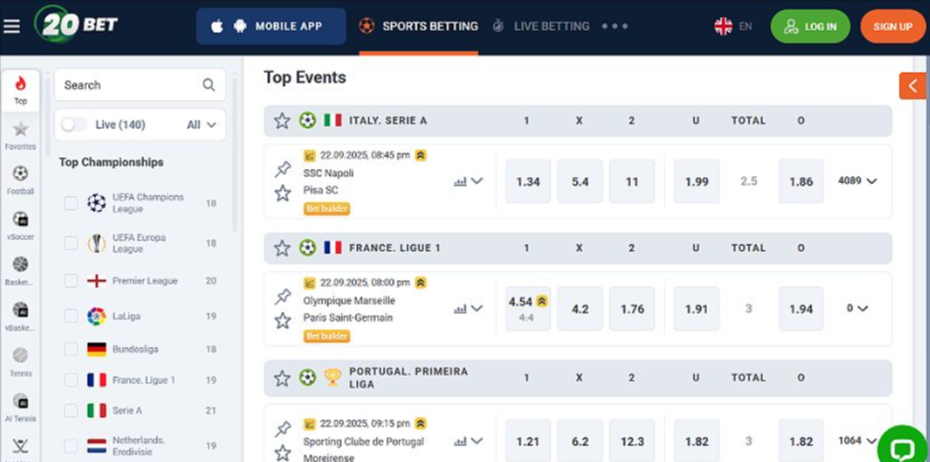
Task: Expand 4089 more markets for Napoli match
Action: point(857,181)
